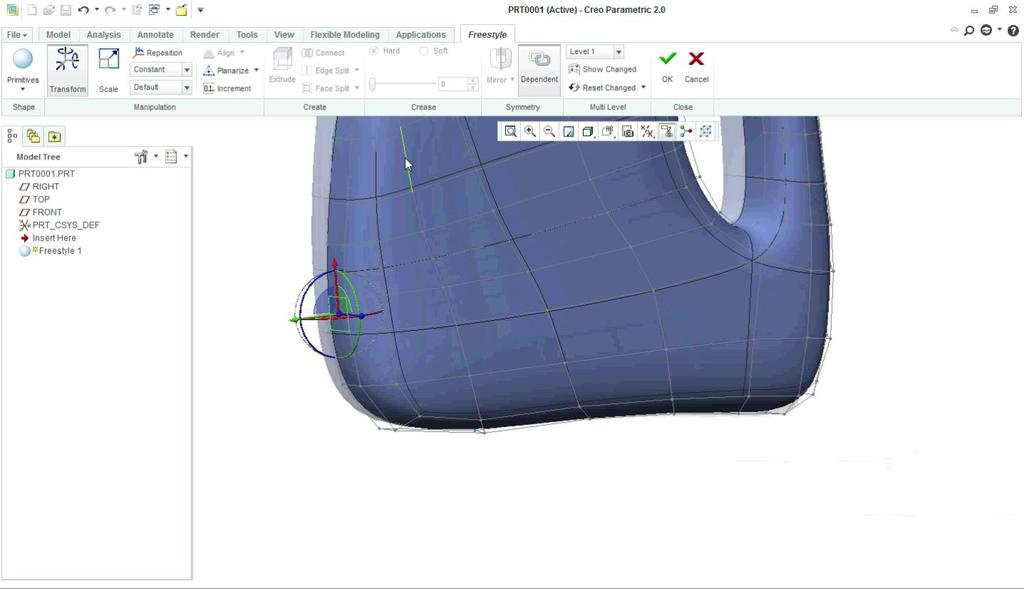Show the Folder Browser navigator tab
Screen dimensions: 1024x589
33,136
